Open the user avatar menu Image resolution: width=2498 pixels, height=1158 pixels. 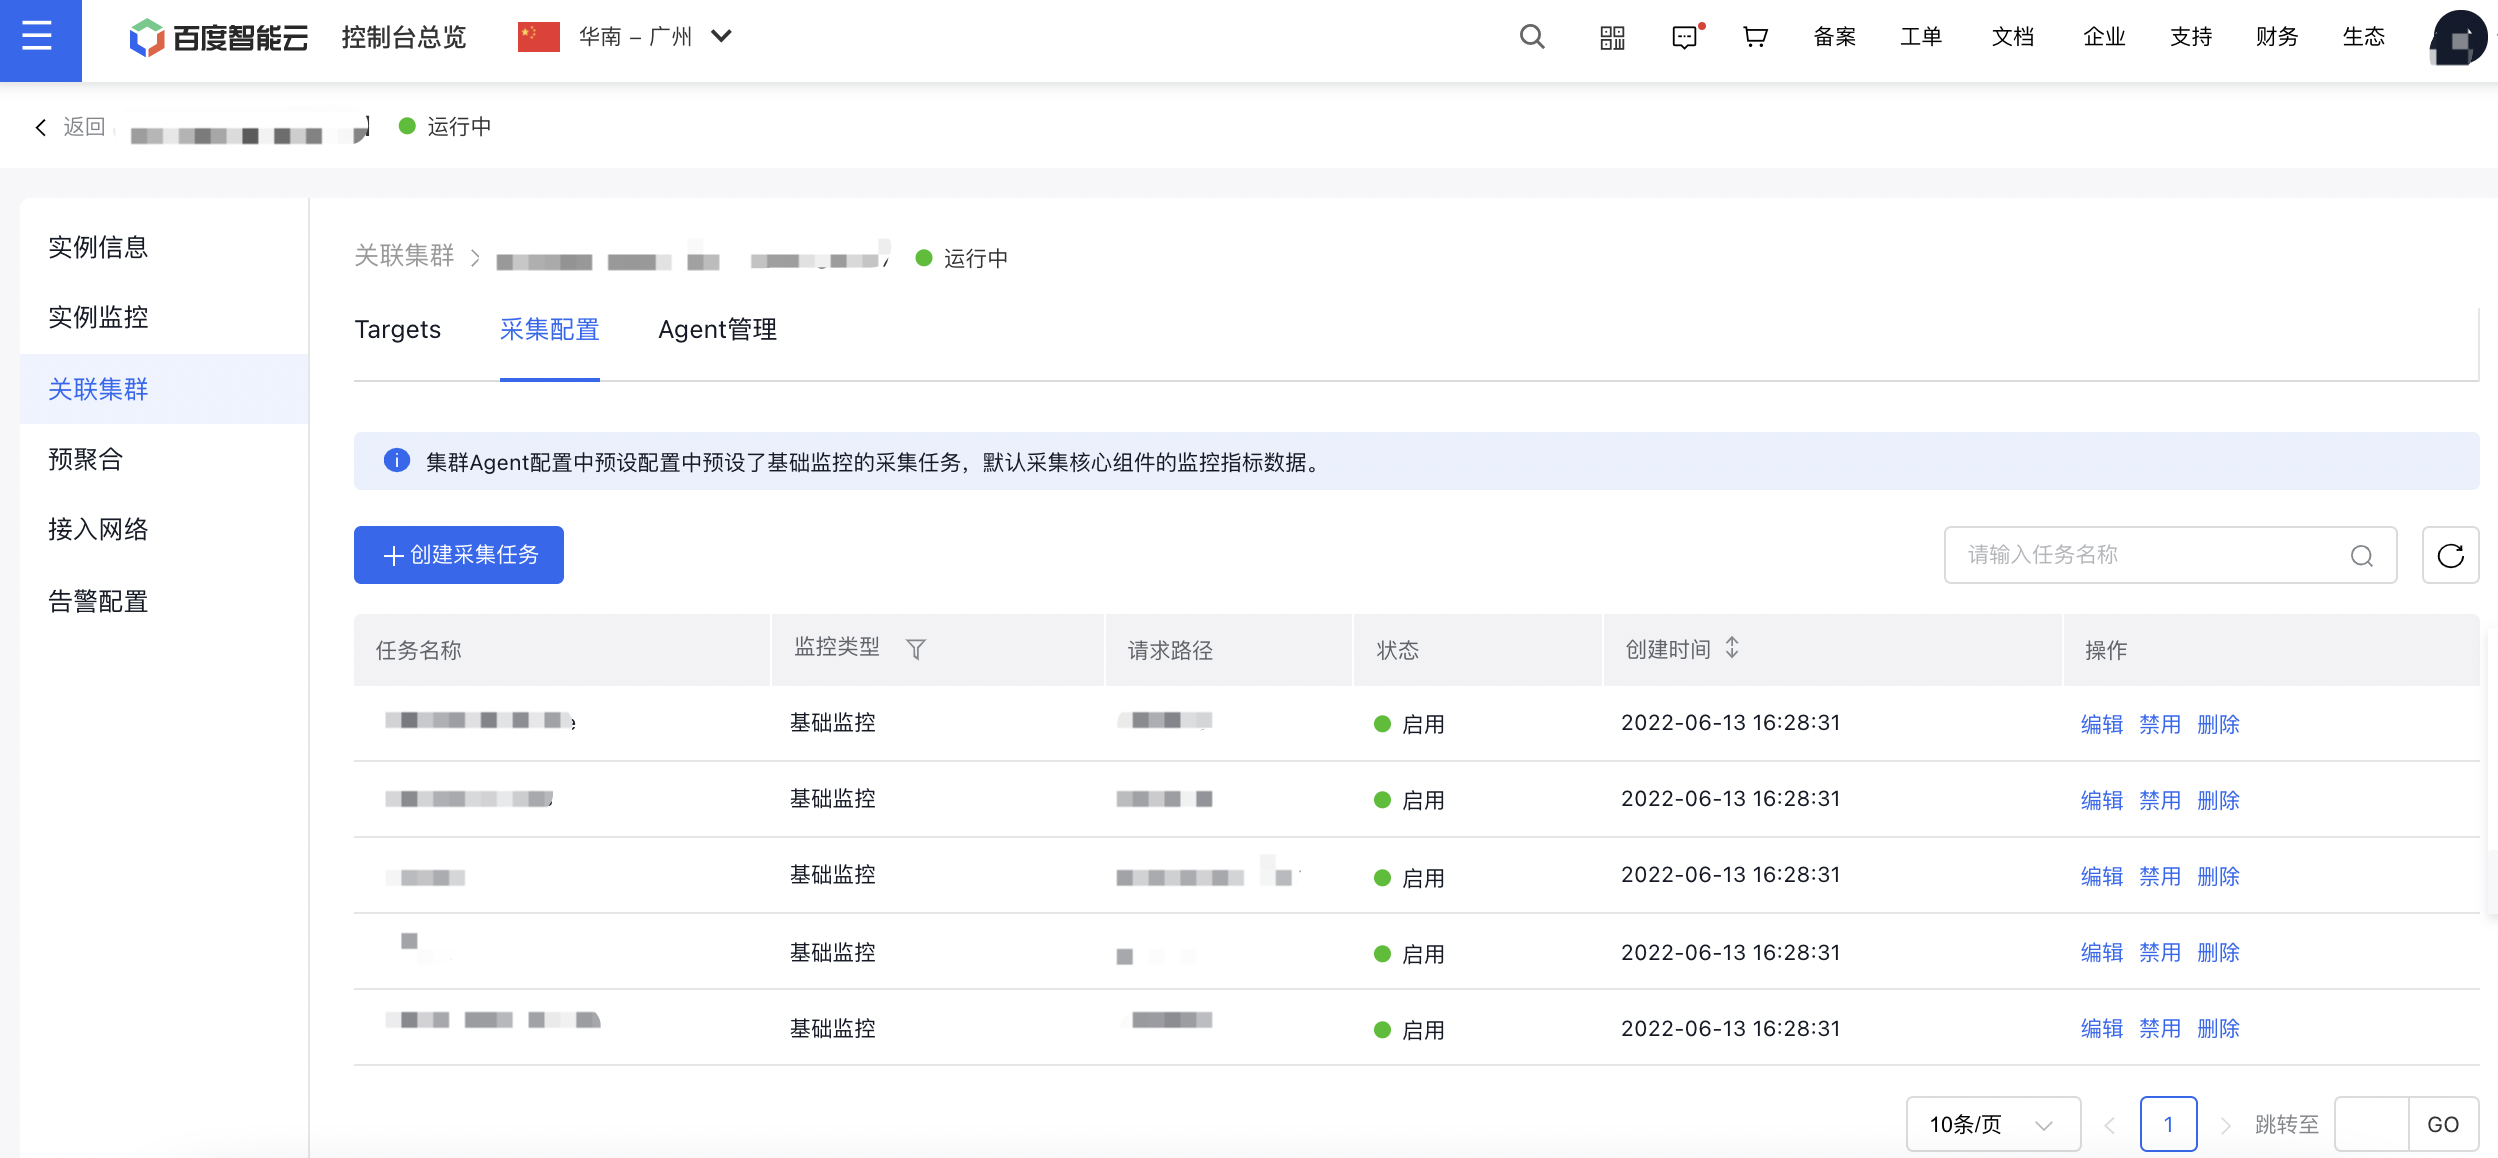2458,38
